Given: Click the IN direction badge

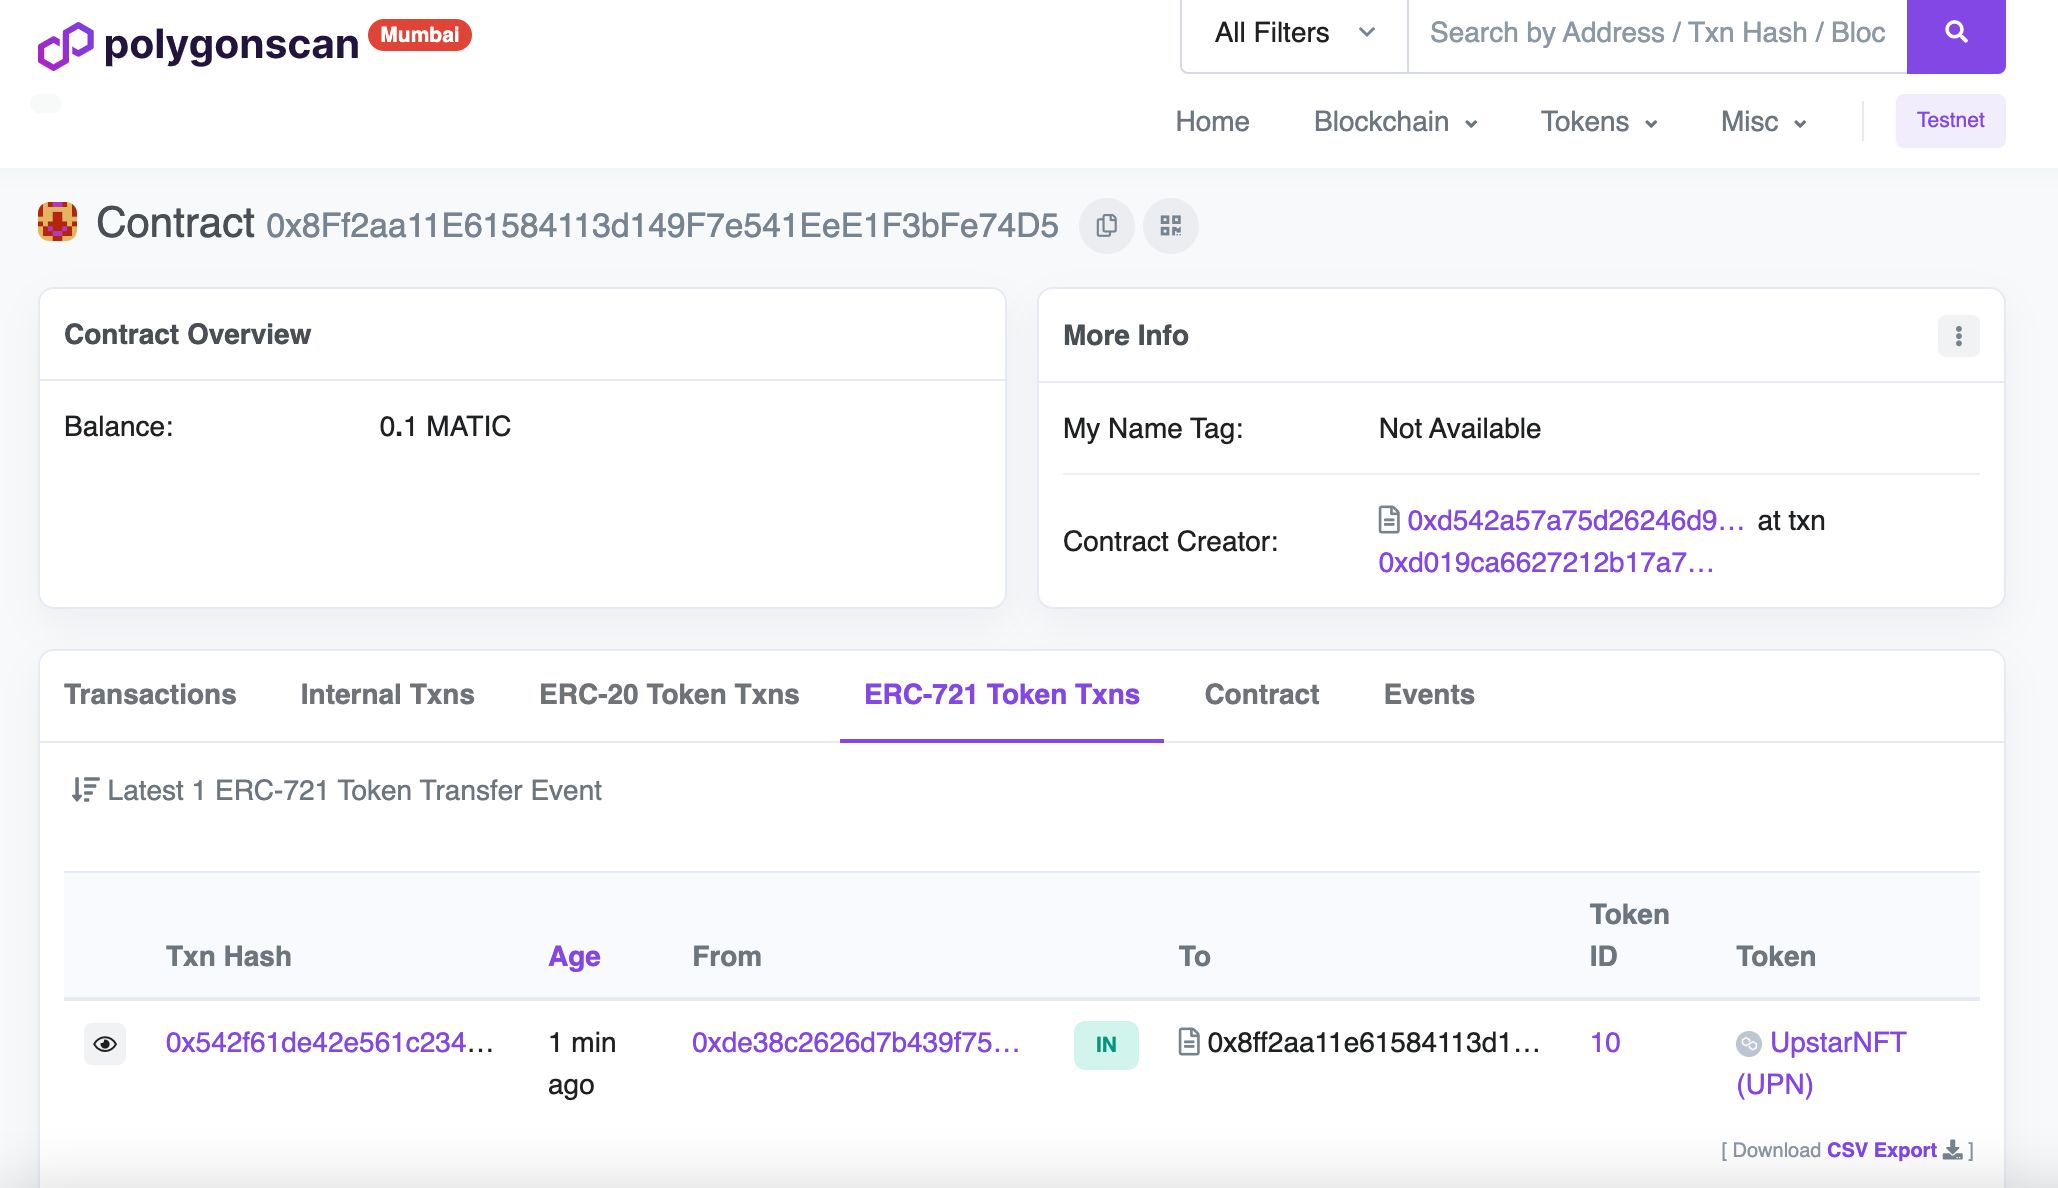Looking at the screenshot, I should click(1106, 1045).
